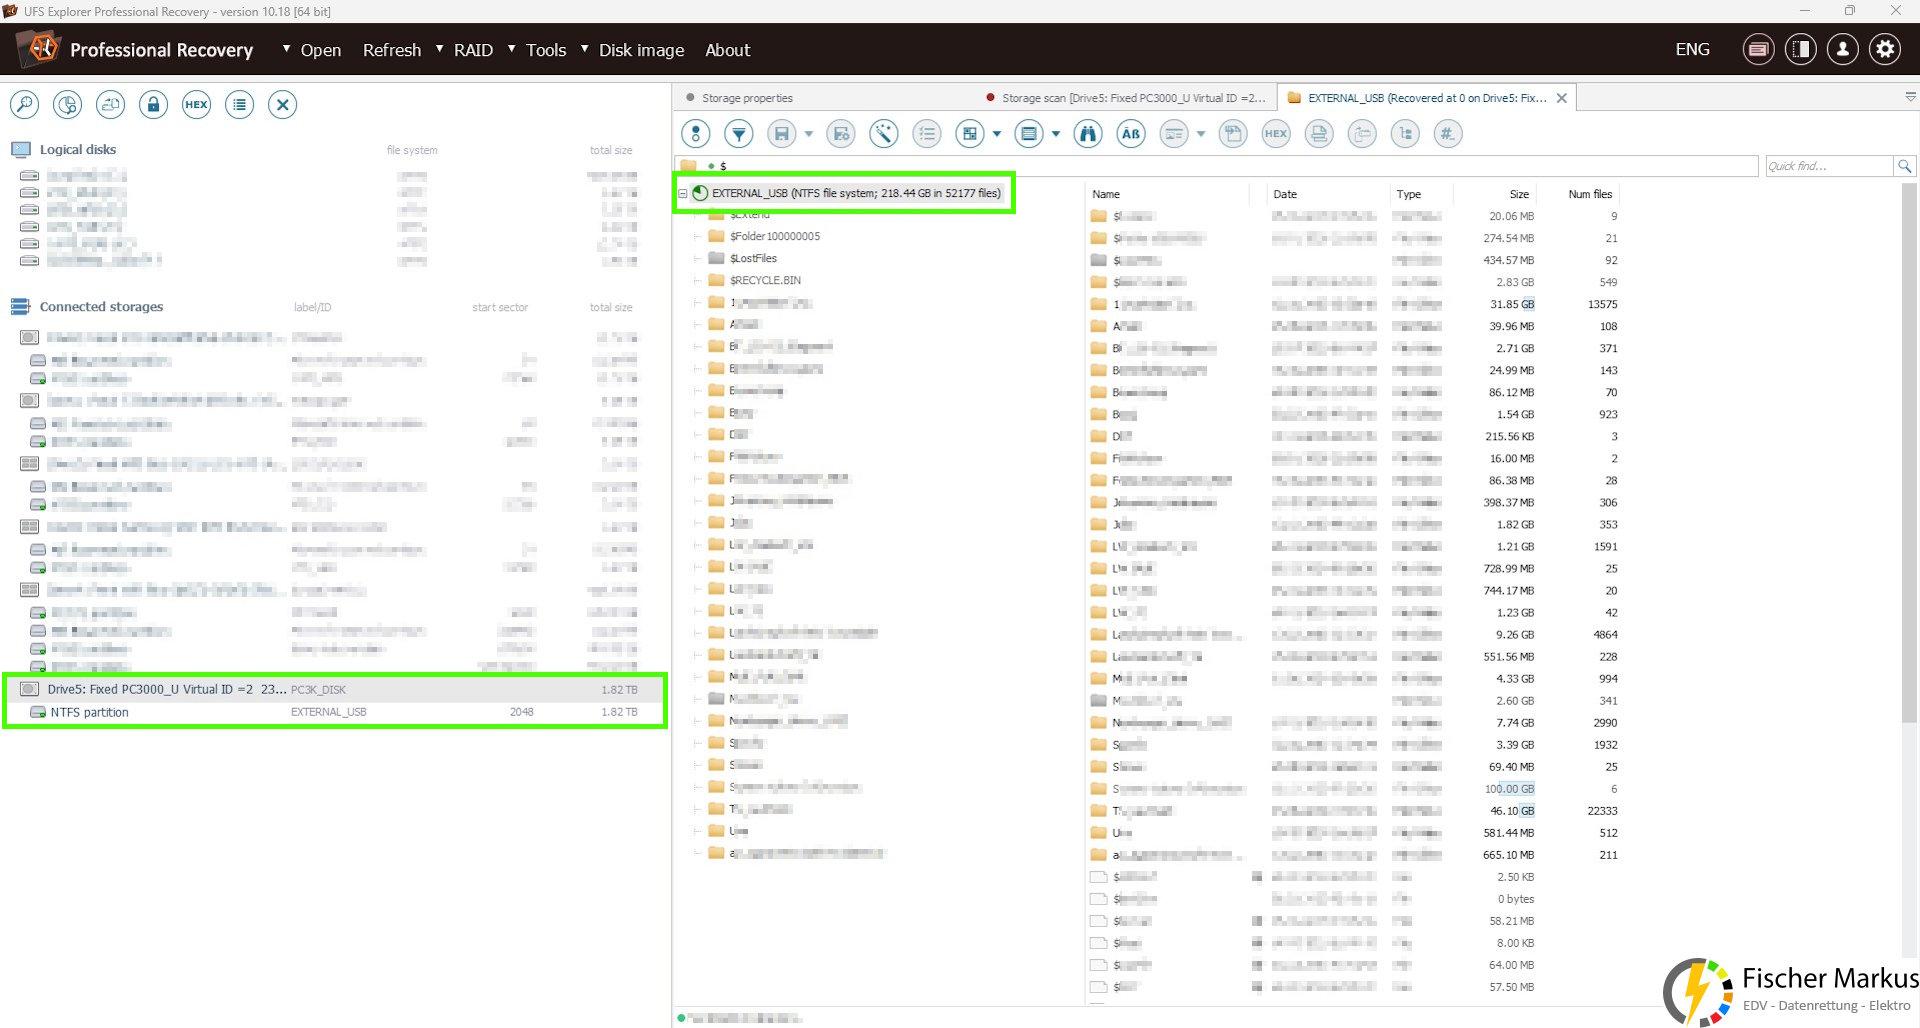Collapse the EXTERNAL_USB root tree node
1920x1028 pixels.
[683, 194]
